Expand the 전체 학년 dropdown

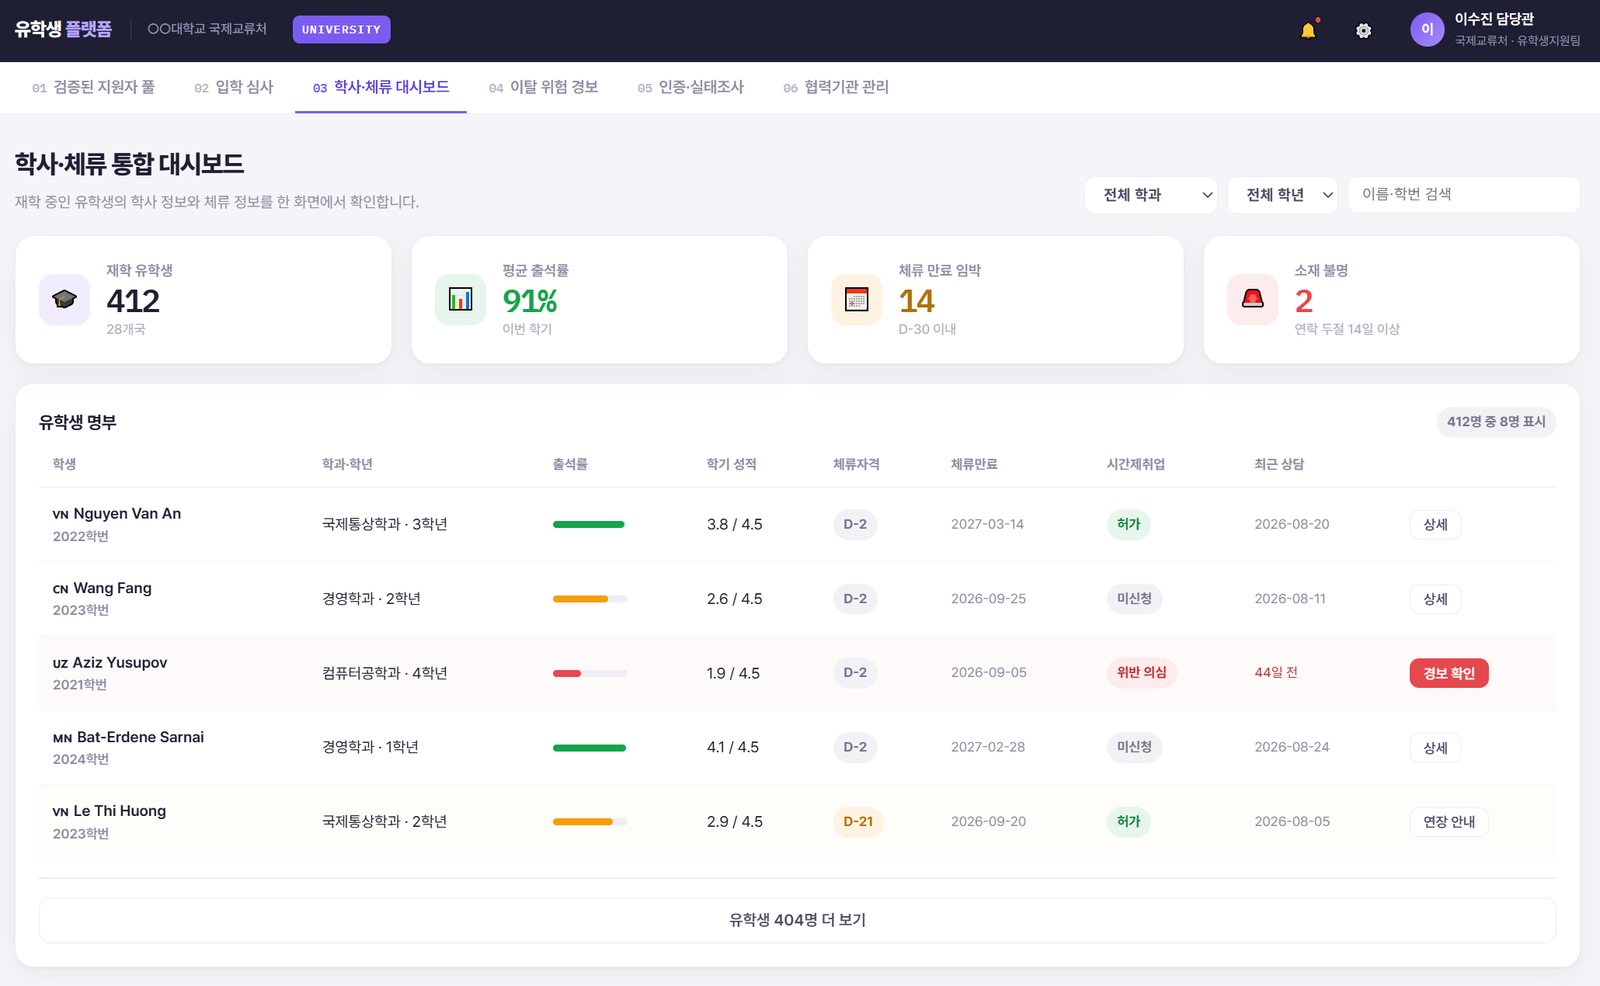1283,195
